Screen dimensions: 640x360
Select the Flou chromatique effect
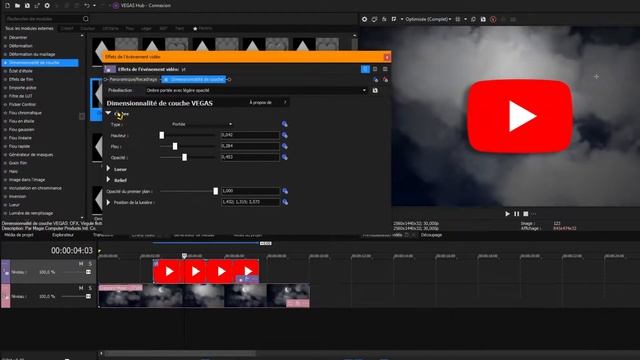point(25,113)
